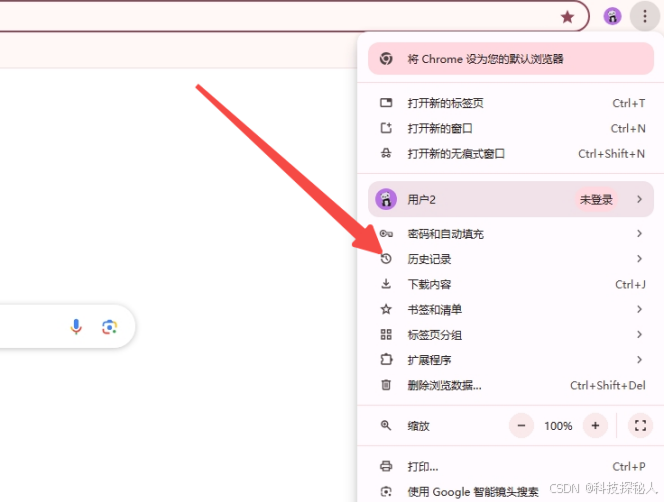Click the Ctrl+Shift+N shortcut text
Viewport: 666px width, 502px height.
(611, 154)
